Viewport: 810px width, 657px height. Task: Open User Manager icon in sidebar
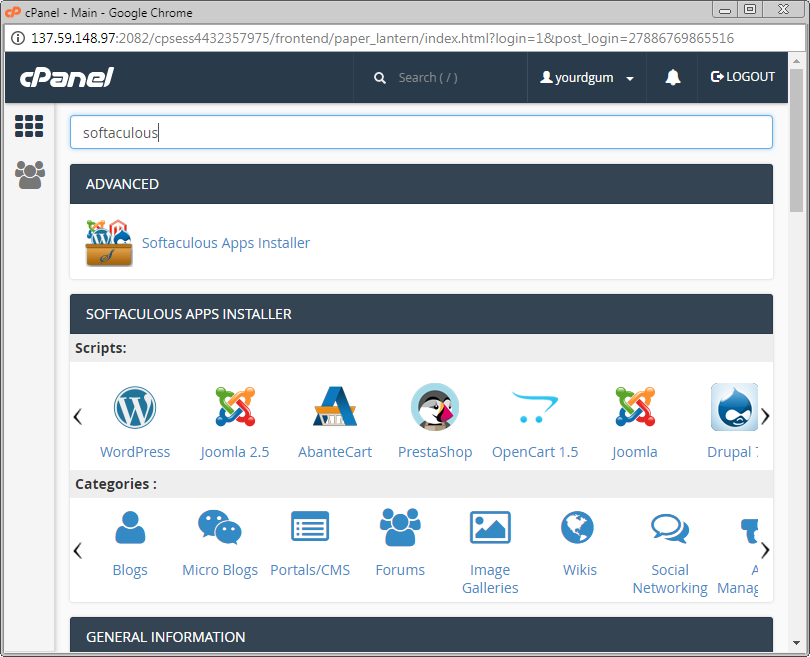[x=30, y=175]
